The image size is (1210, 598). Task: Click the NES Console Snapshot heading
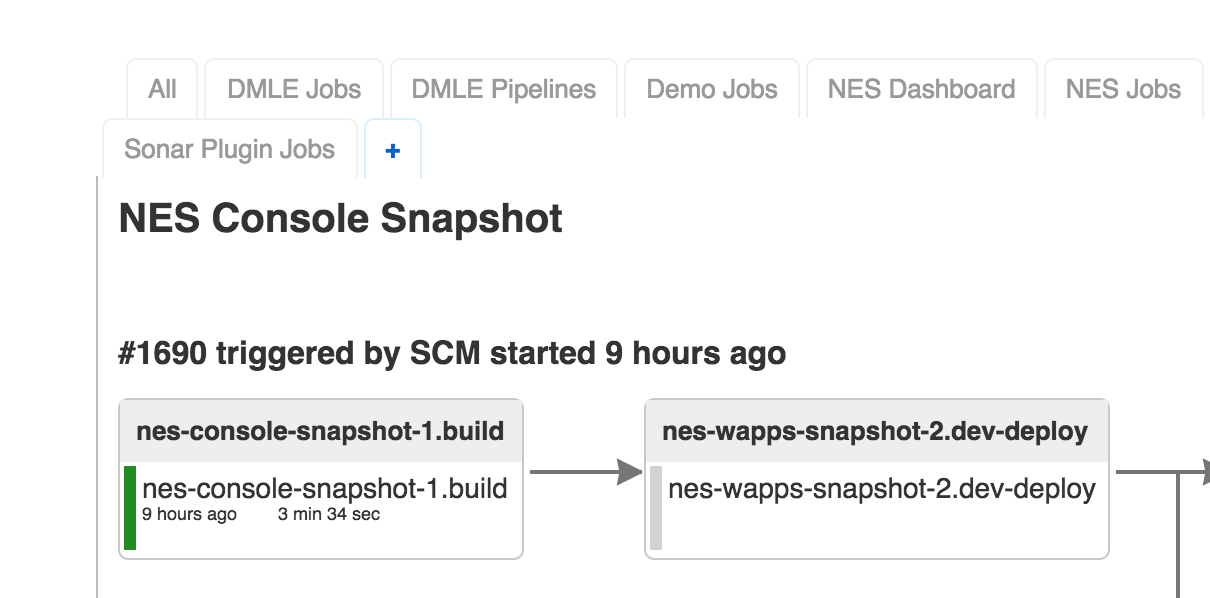[x=340, y=218]
